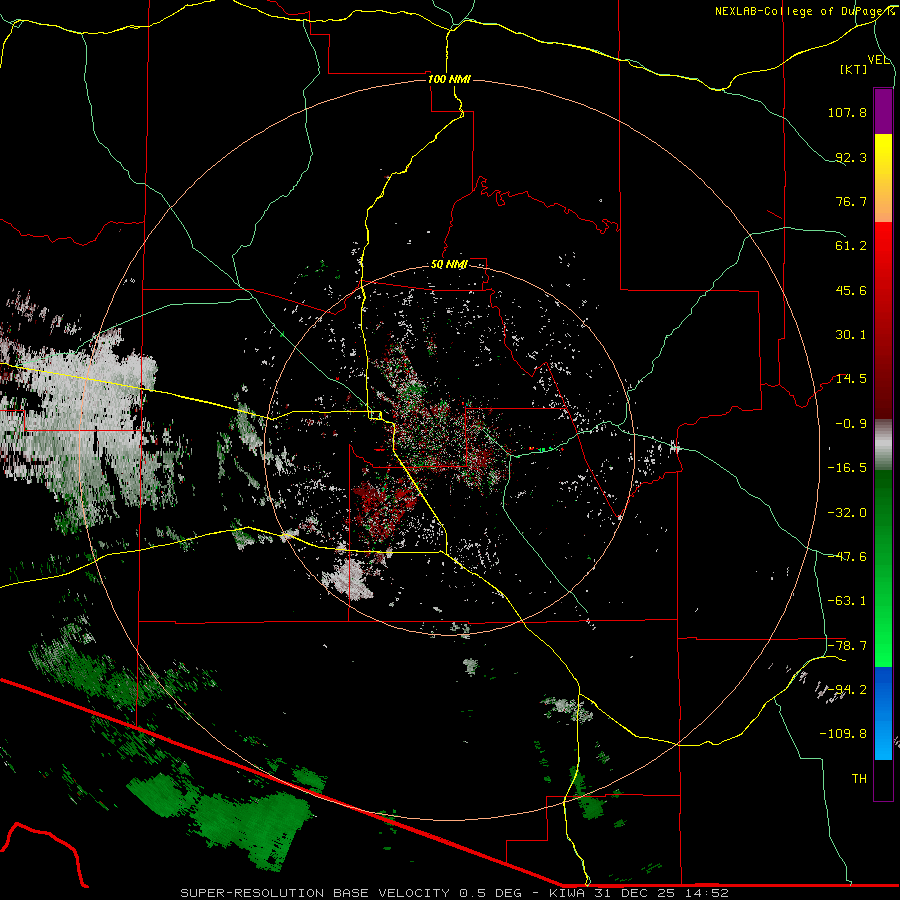
Task: Click the VEL legend title
Action: [x=878, y=60]
